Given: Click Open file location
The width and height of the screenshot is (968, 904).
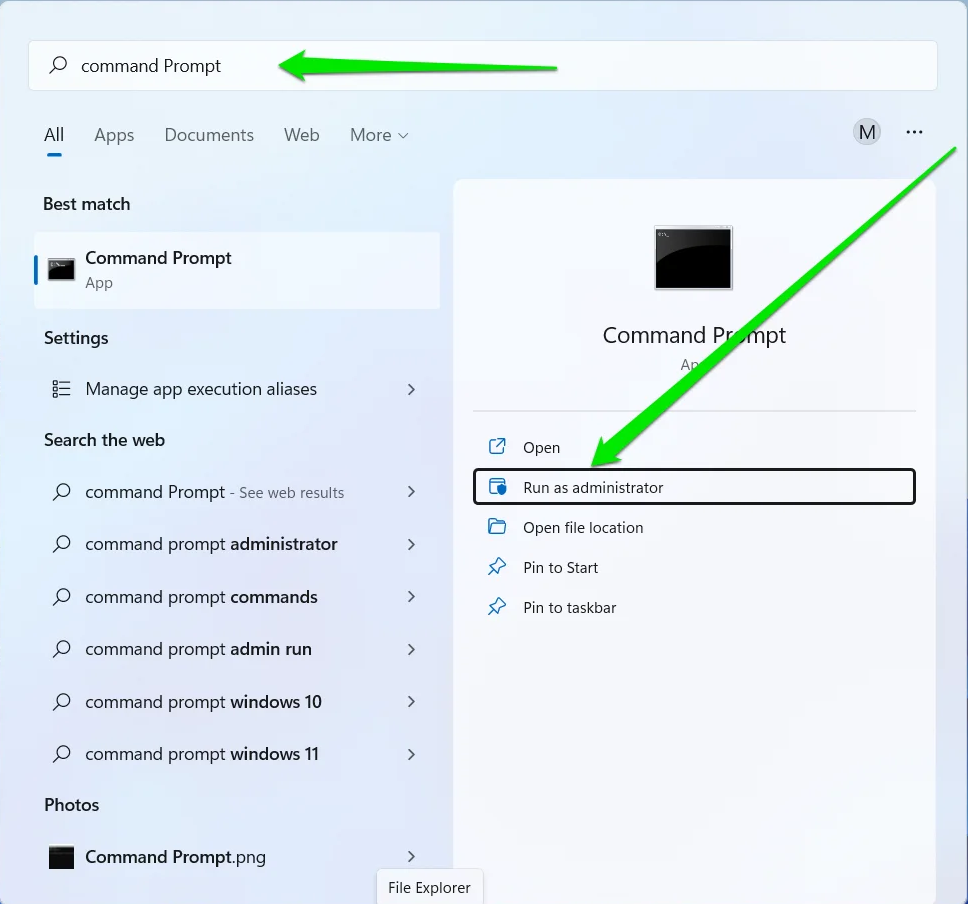Looking at the screenshot, I should coord(694,527).
